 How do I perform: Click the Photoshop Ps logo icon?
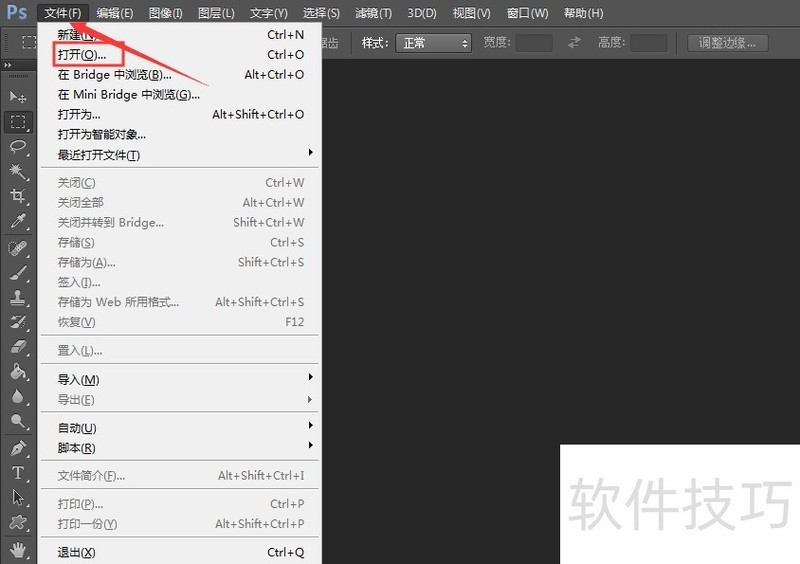click(x=17, y=12)
